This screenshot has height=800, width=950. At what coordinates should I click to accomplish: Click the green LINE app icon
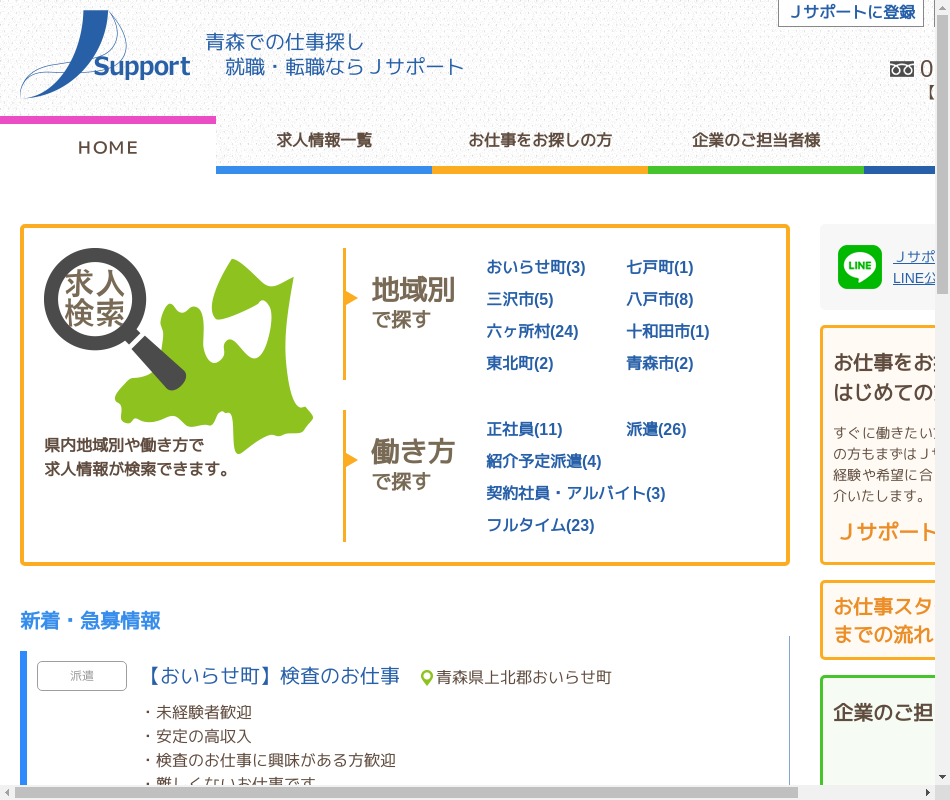860,267
